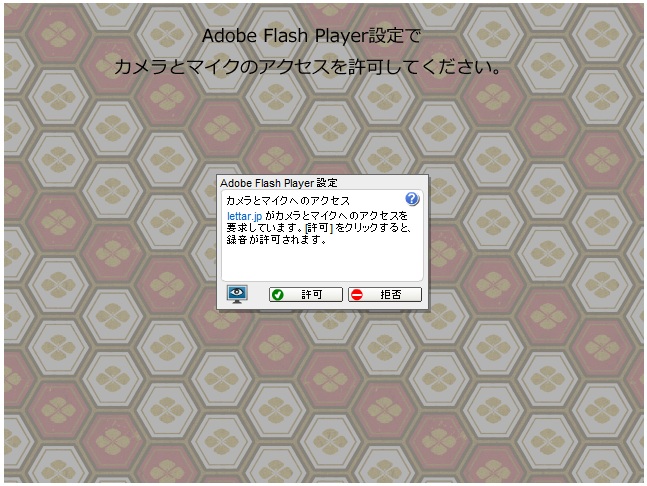Click the Adobe Flash Player 設定 dialog title
Screen dimensions: 647x486
pyautogui.click(x=279, y=183)
